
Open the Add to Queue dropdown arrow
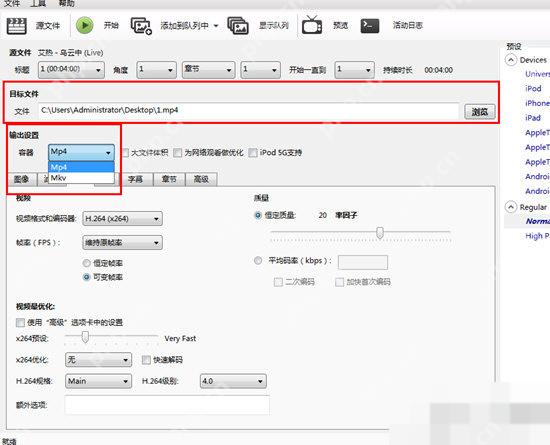(x=216, y=26)
